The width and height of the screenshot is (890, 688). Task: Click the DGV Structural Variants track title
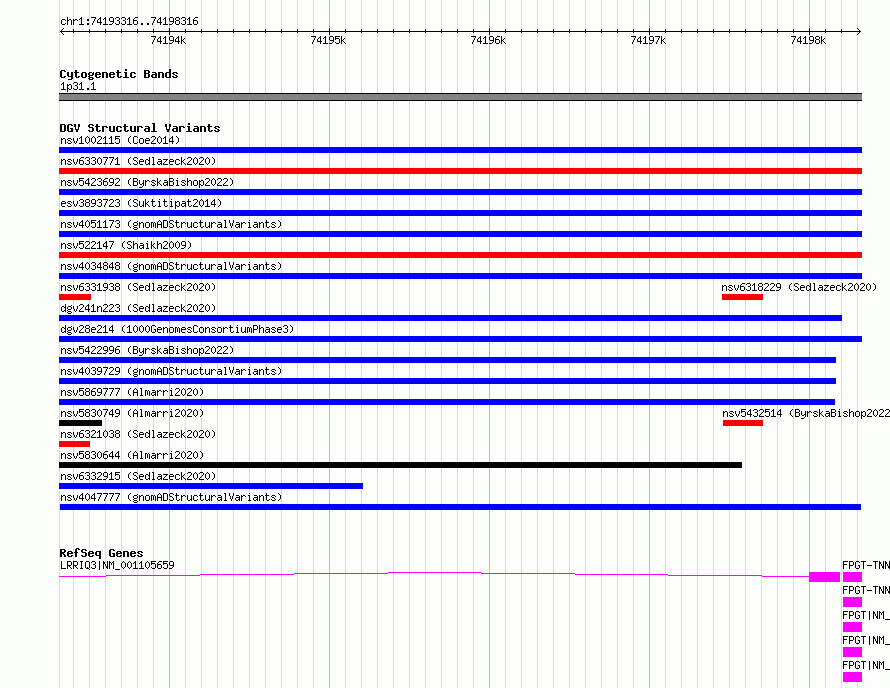[140, 128]
